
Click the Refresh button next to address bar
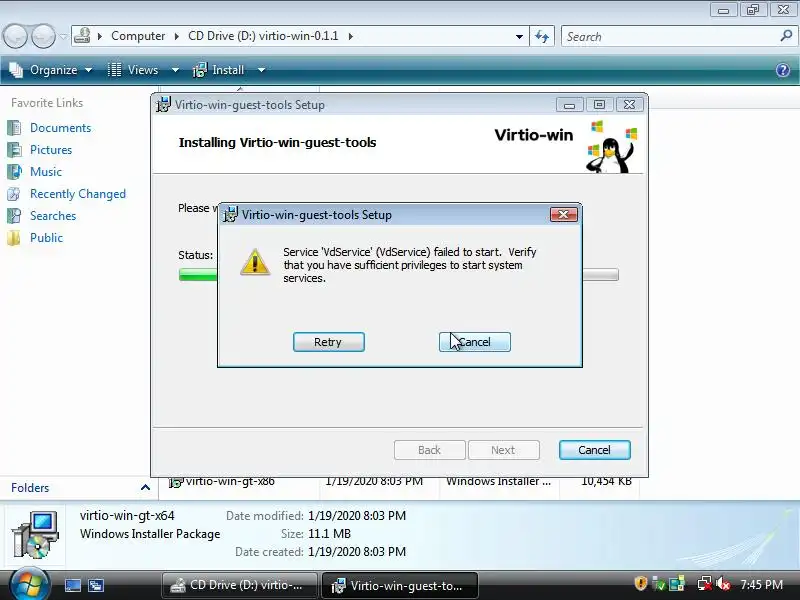(542, 36)
